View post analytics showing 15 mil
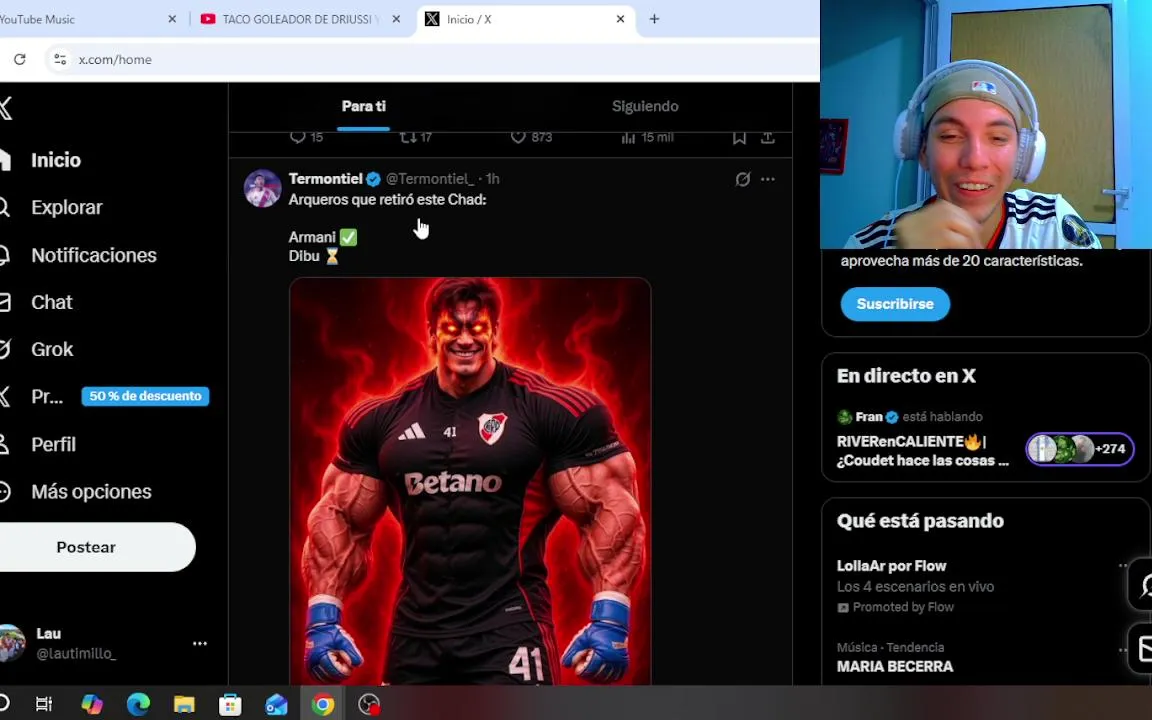The image size is (1152, 720). (647, 137)
